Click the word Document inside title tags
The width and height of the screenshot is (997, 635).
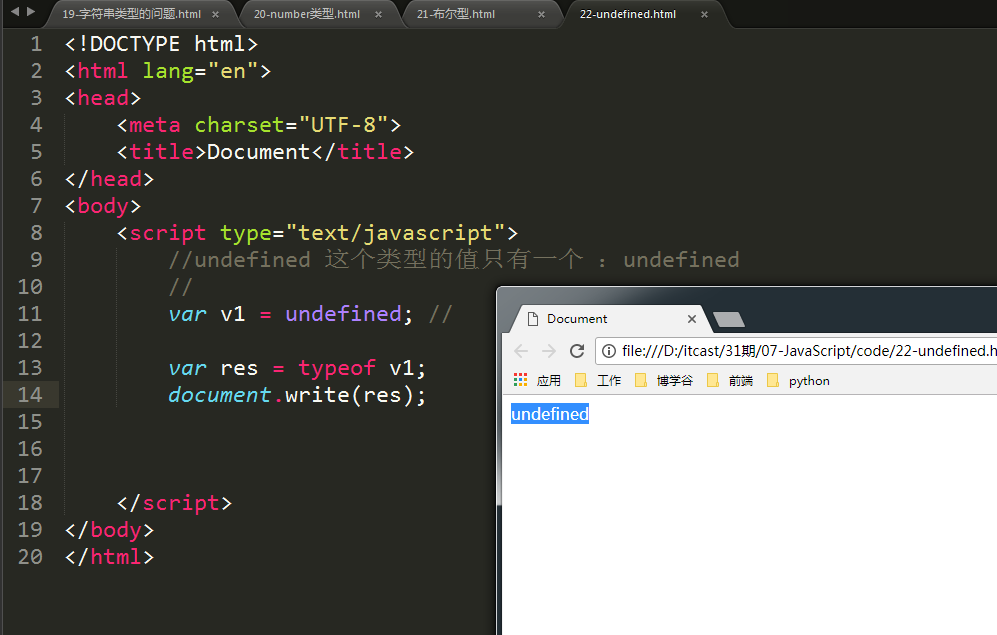(x=259, y=152)
